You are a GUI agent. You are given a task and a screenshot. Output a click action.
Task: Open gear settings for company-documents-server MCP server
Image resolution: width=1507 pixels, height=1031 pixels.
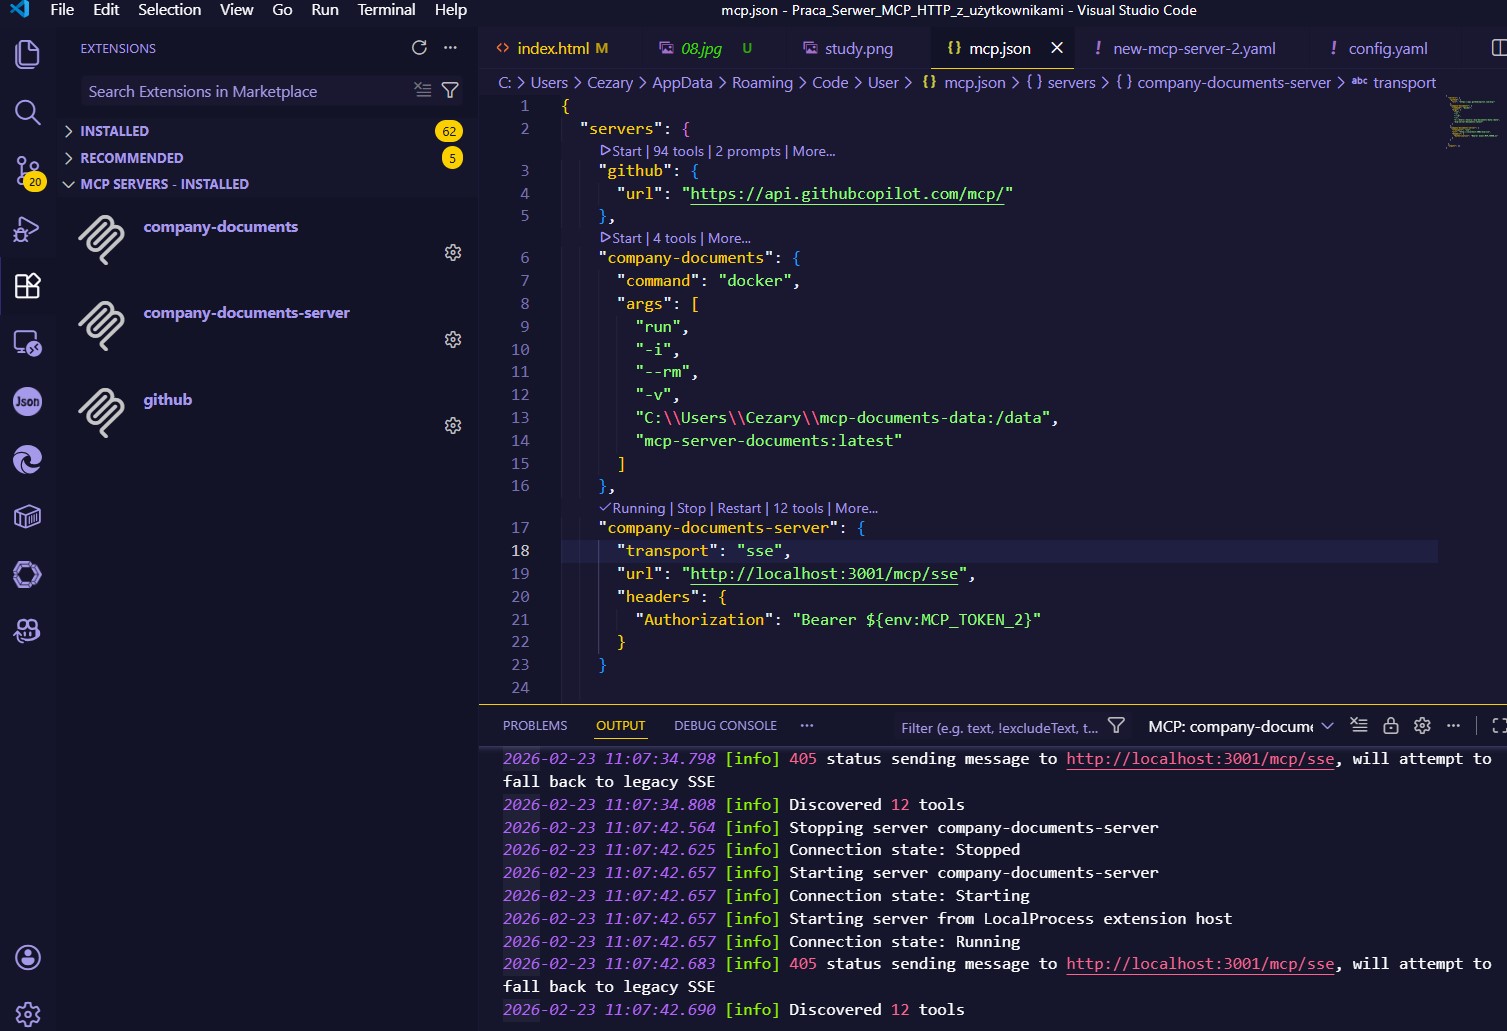click(453, 340)
